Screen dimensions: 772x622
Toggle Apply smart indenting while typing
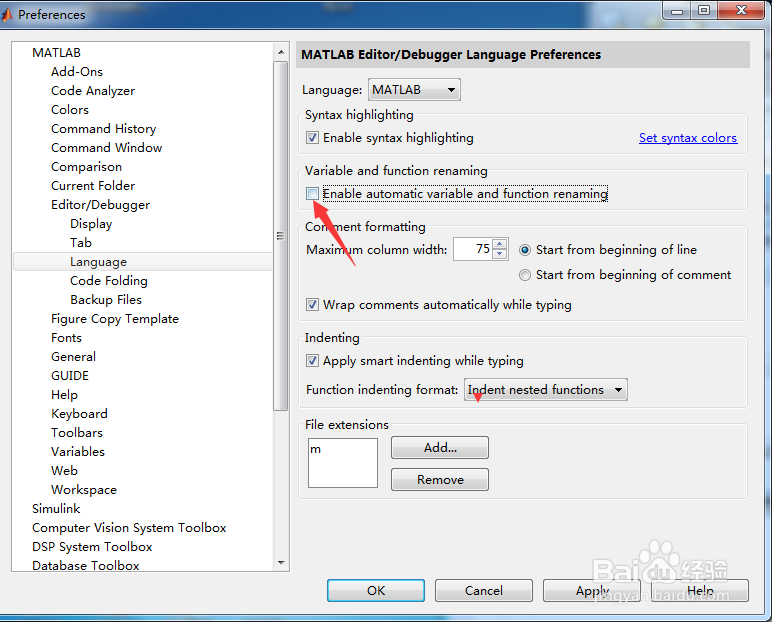(x=312, y=360)
